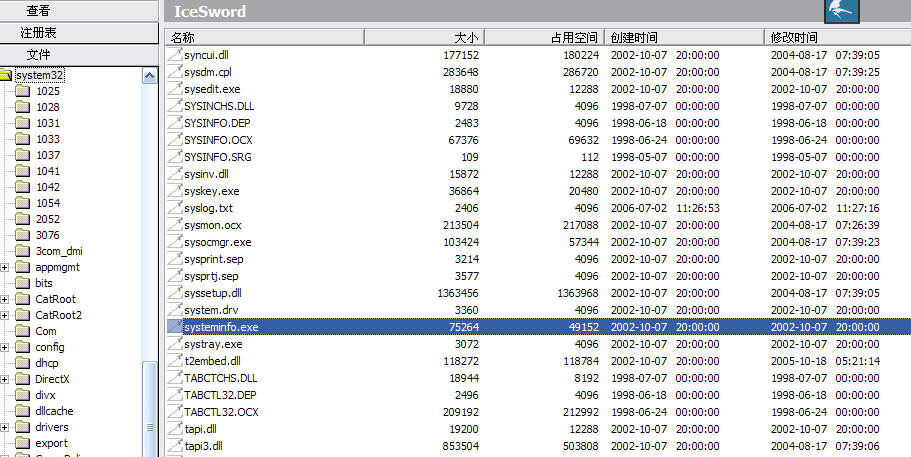Viewport: 911px width, 457px height.
Task: Sort files by 占用空间 column header
Action: pos(545,38)
